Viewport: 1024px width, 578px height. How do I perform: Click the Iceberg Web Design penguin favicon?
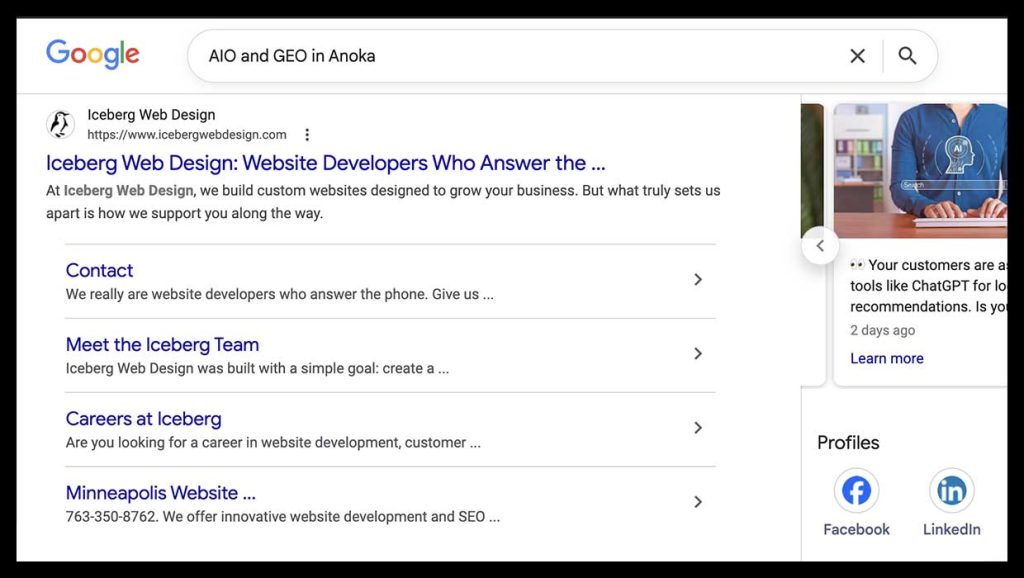(x=60, y=124)
